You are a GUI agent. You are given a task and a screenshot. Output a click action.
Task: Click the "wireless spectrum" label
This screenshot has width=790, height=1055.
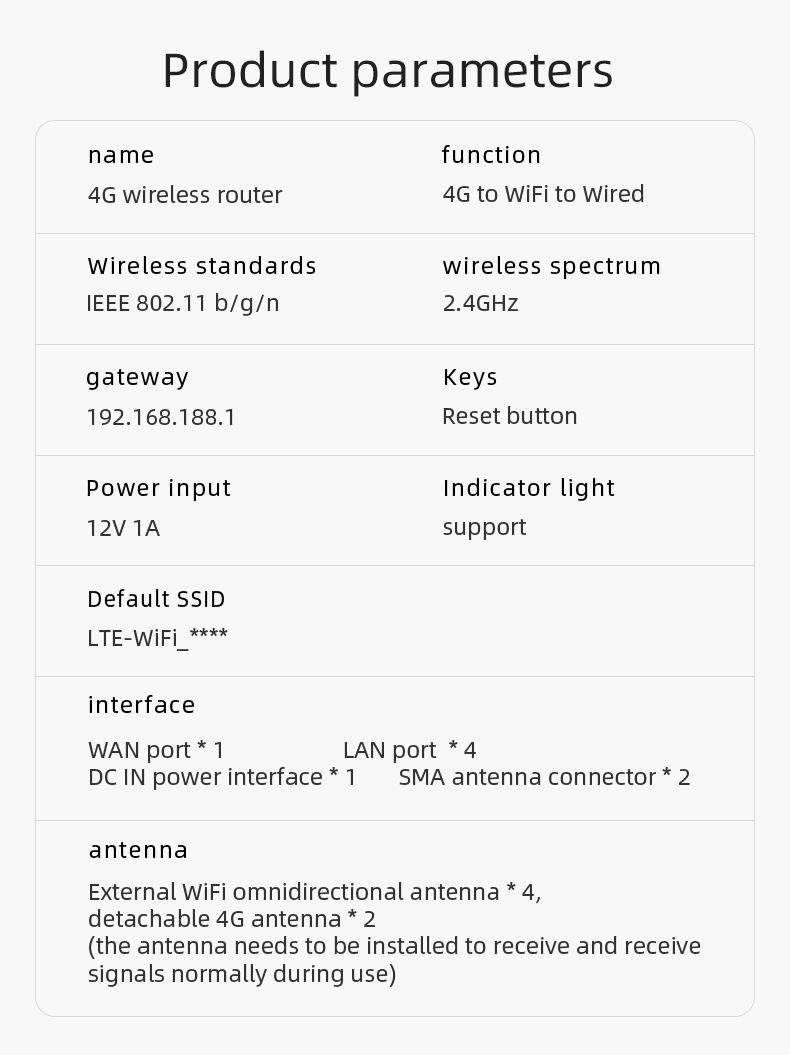click(x=552, y=266)
